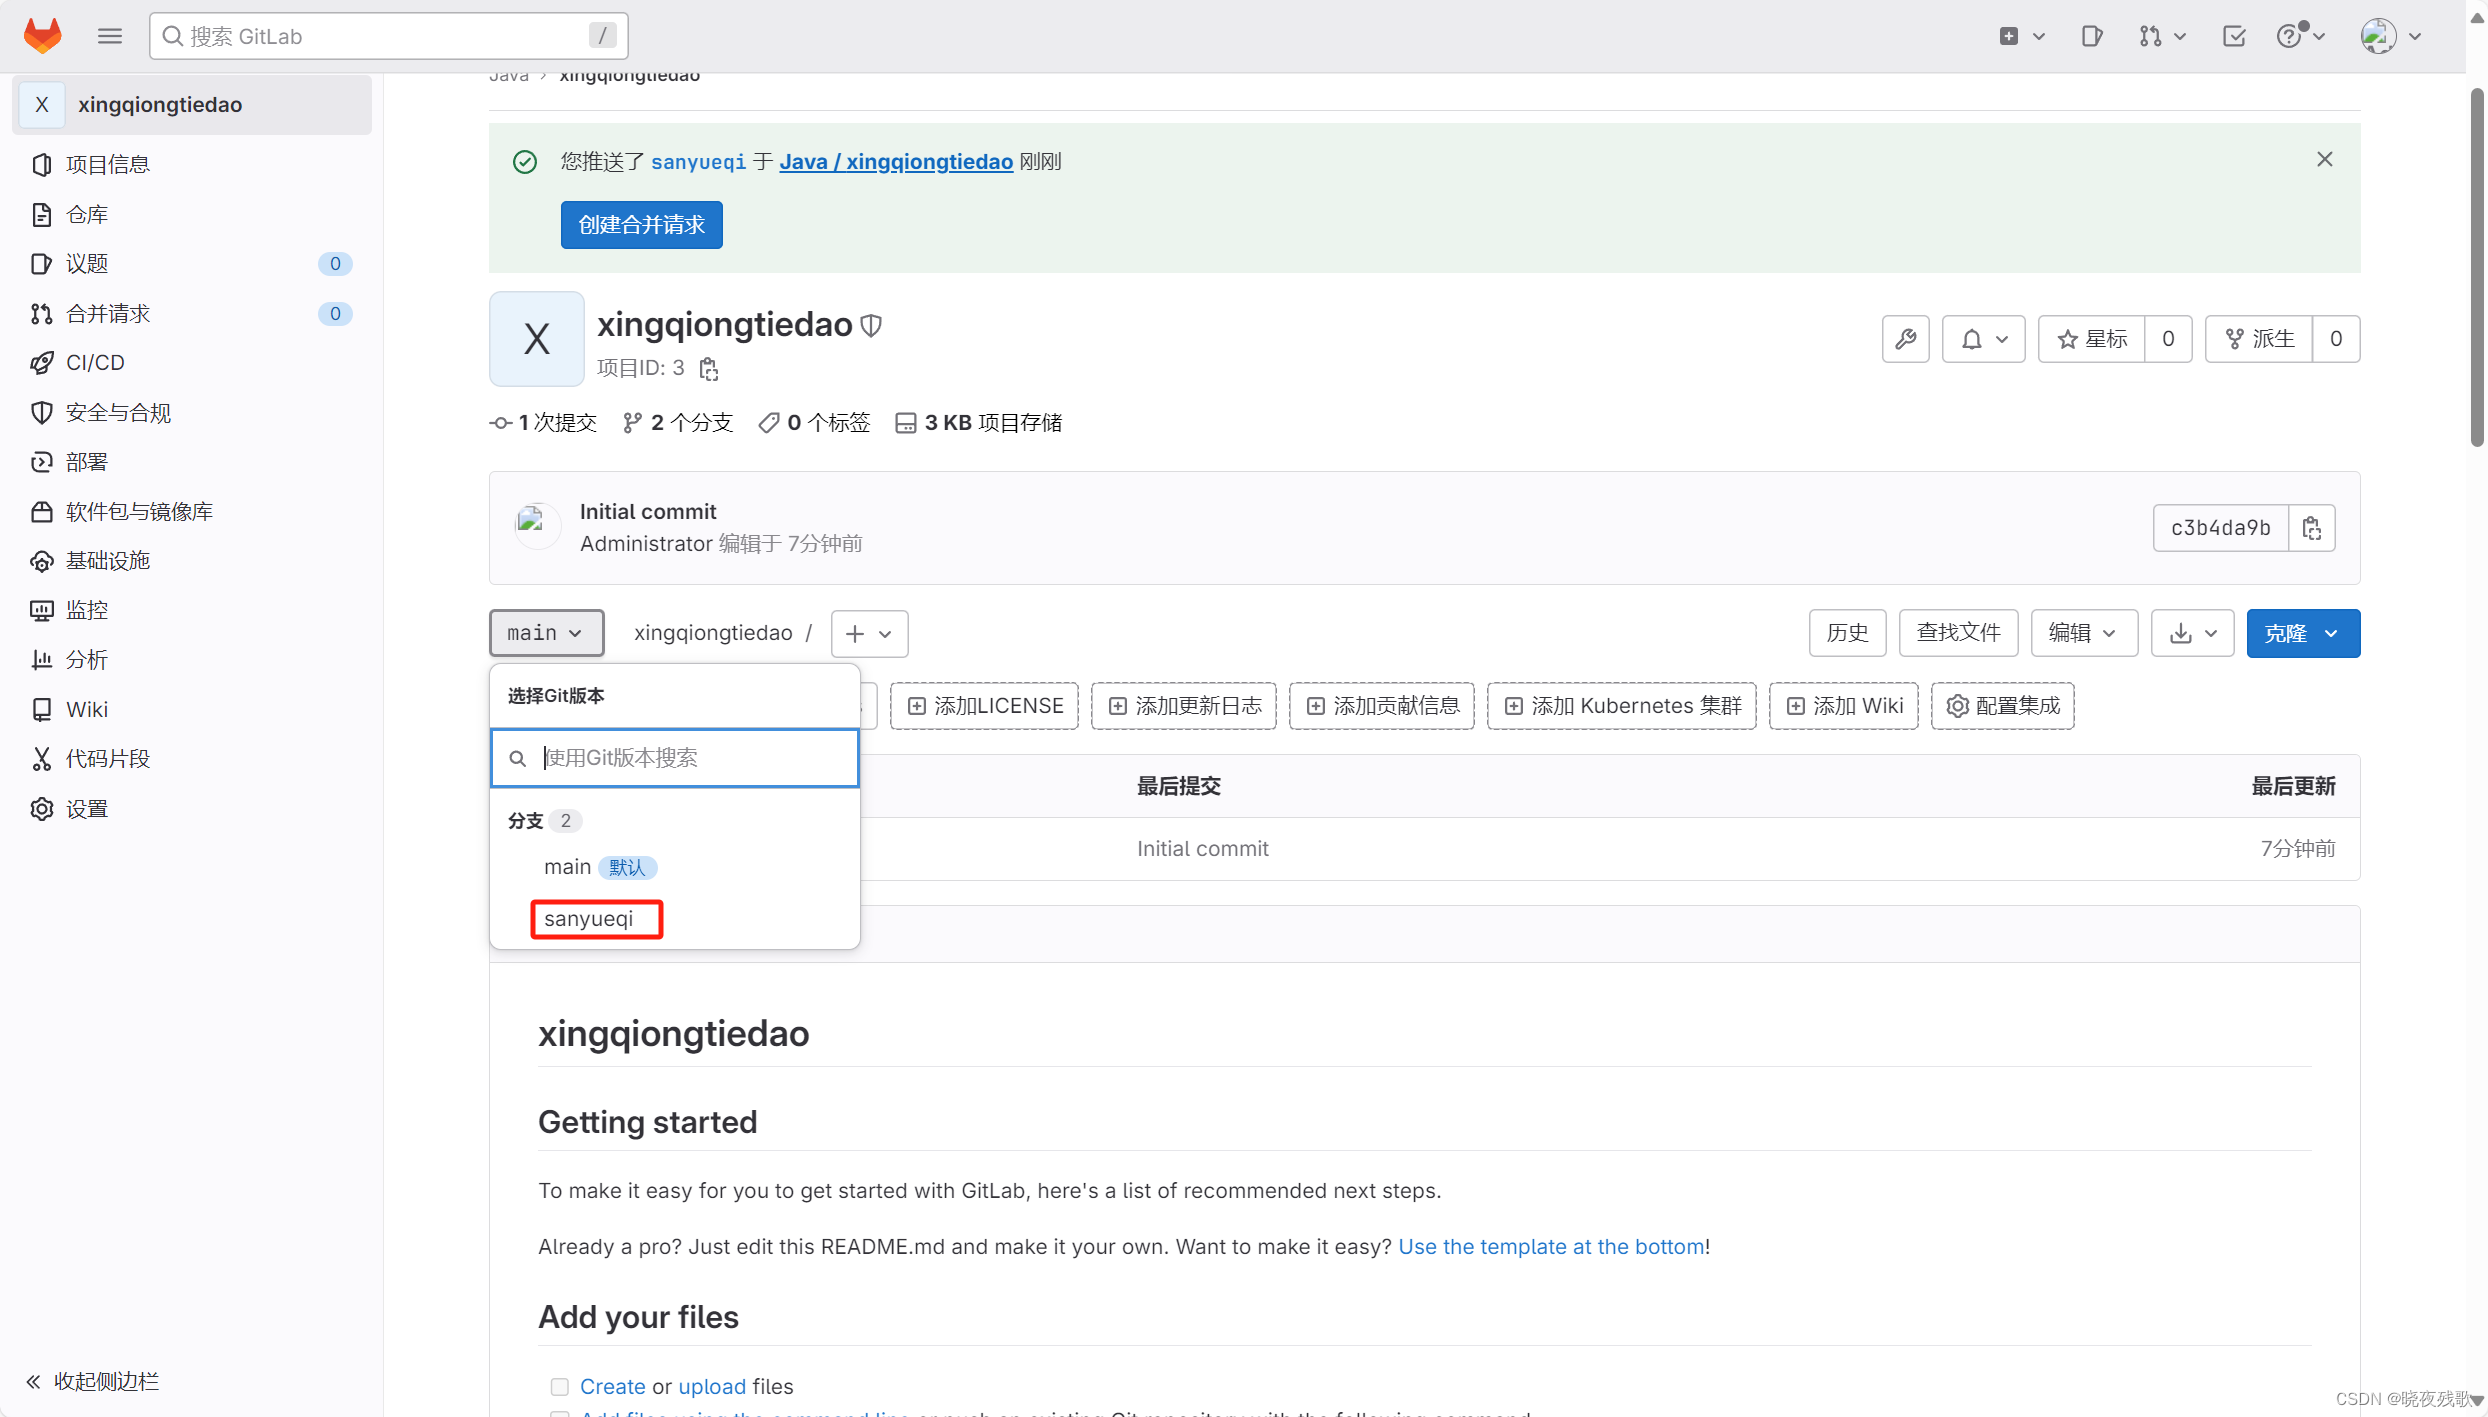The width and height of the screenshot is (2488, 1417).
Task: Open the add file plus dropdown
Action: click(869, 634)
